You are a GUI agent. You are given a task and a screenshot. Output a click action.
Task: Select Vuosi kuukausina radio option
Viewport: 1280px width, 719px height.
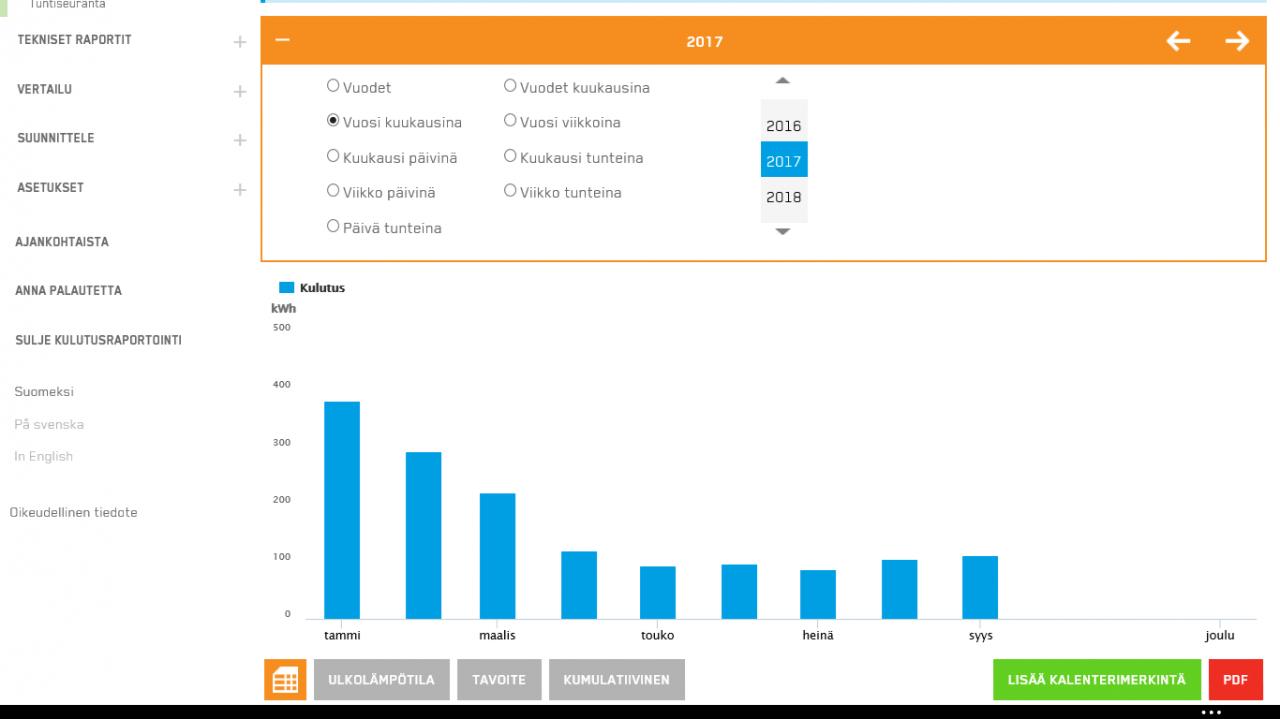(x=334, y=121)
